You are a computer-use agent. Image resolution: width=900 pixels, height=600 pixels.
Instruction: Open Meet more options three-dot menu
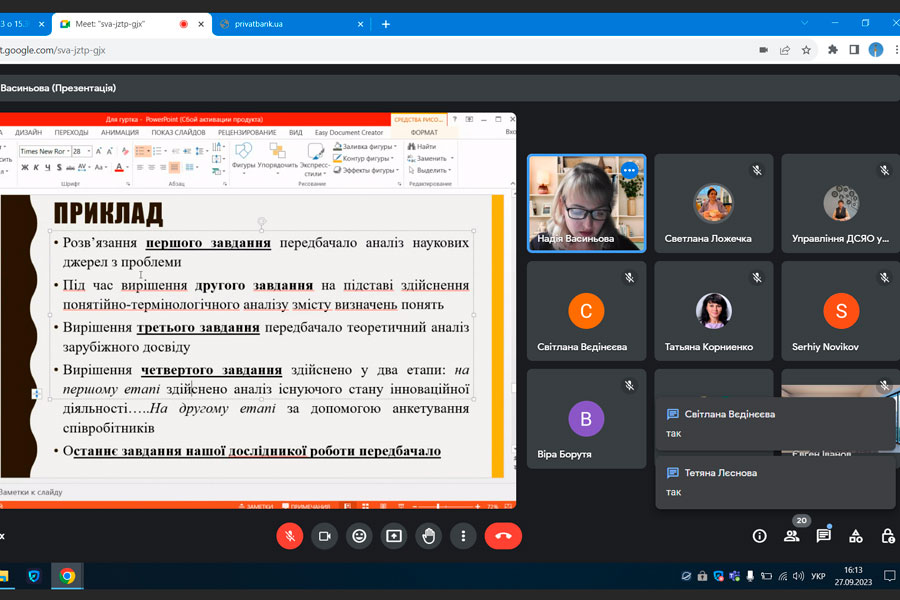click(x=463, y=536)
